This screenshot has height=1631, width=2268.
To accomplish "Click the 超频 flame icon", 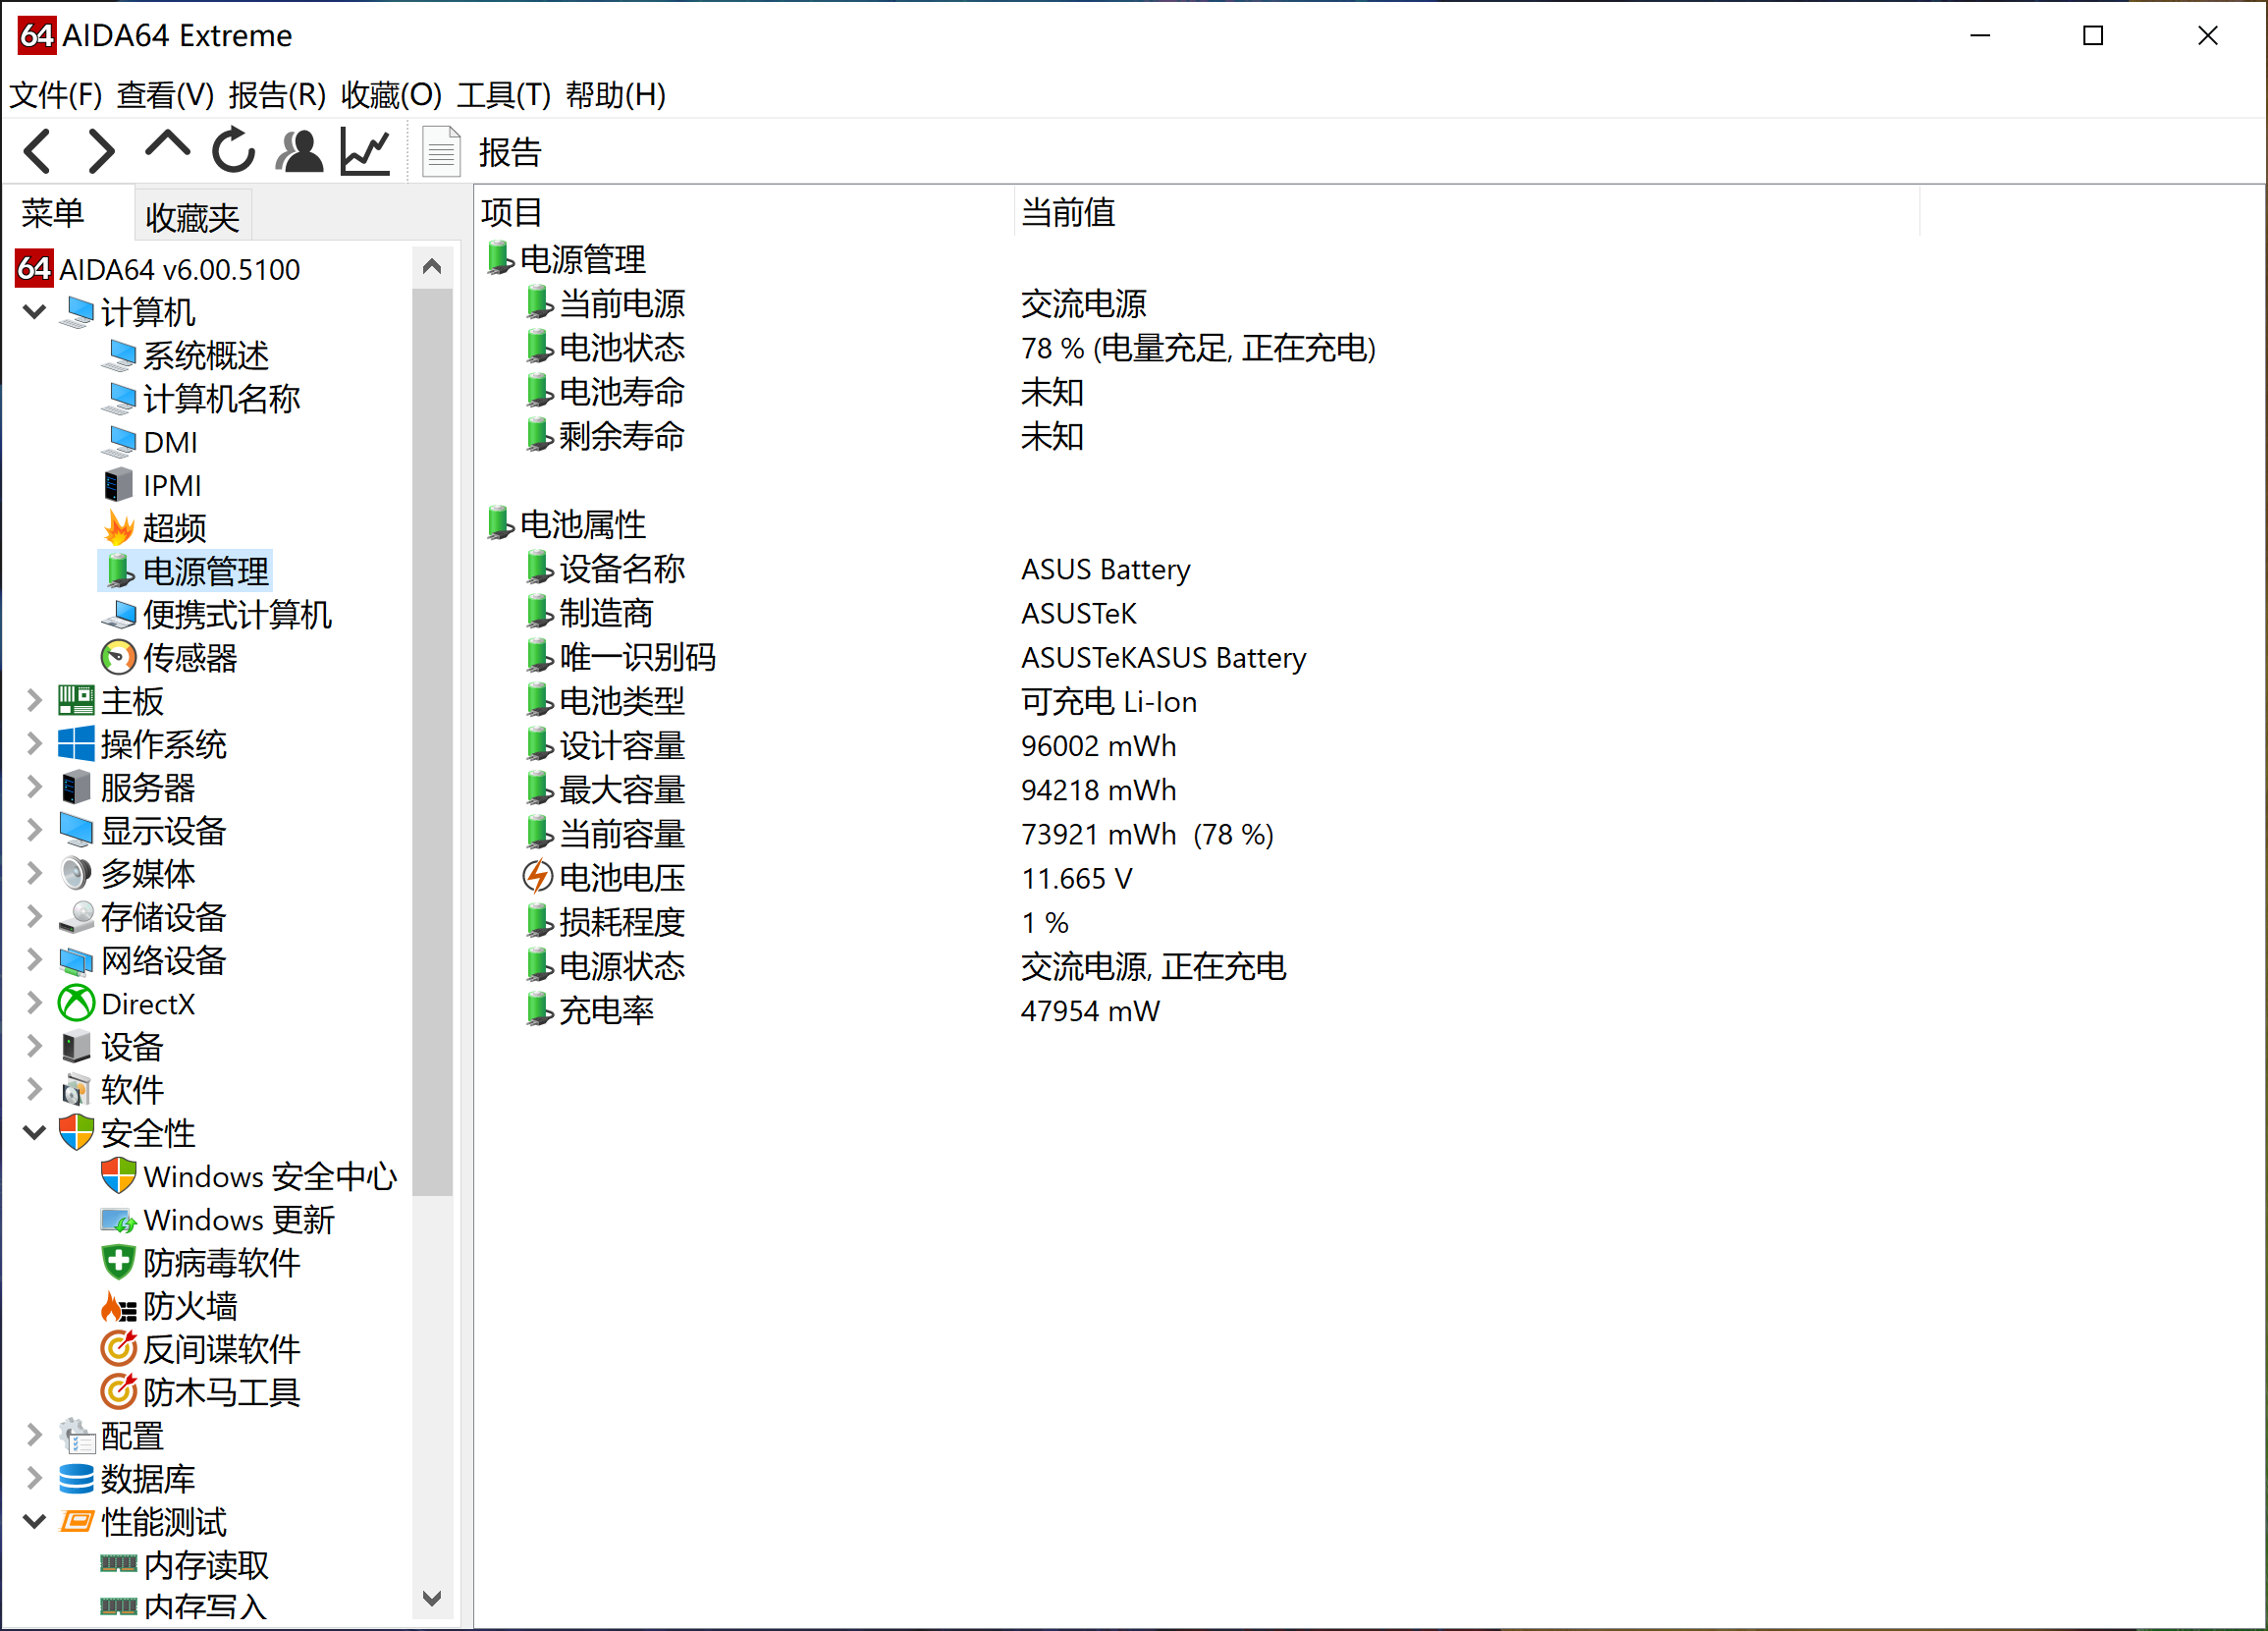I will tap(119, 528).
